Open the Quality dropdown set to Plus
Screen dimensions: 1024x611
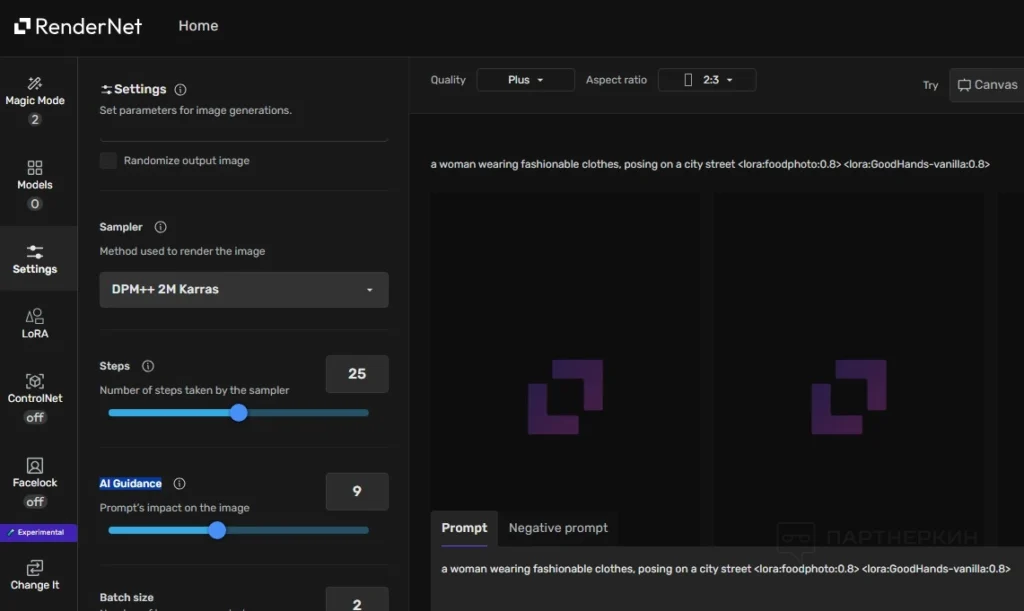(x=526, y=80)
